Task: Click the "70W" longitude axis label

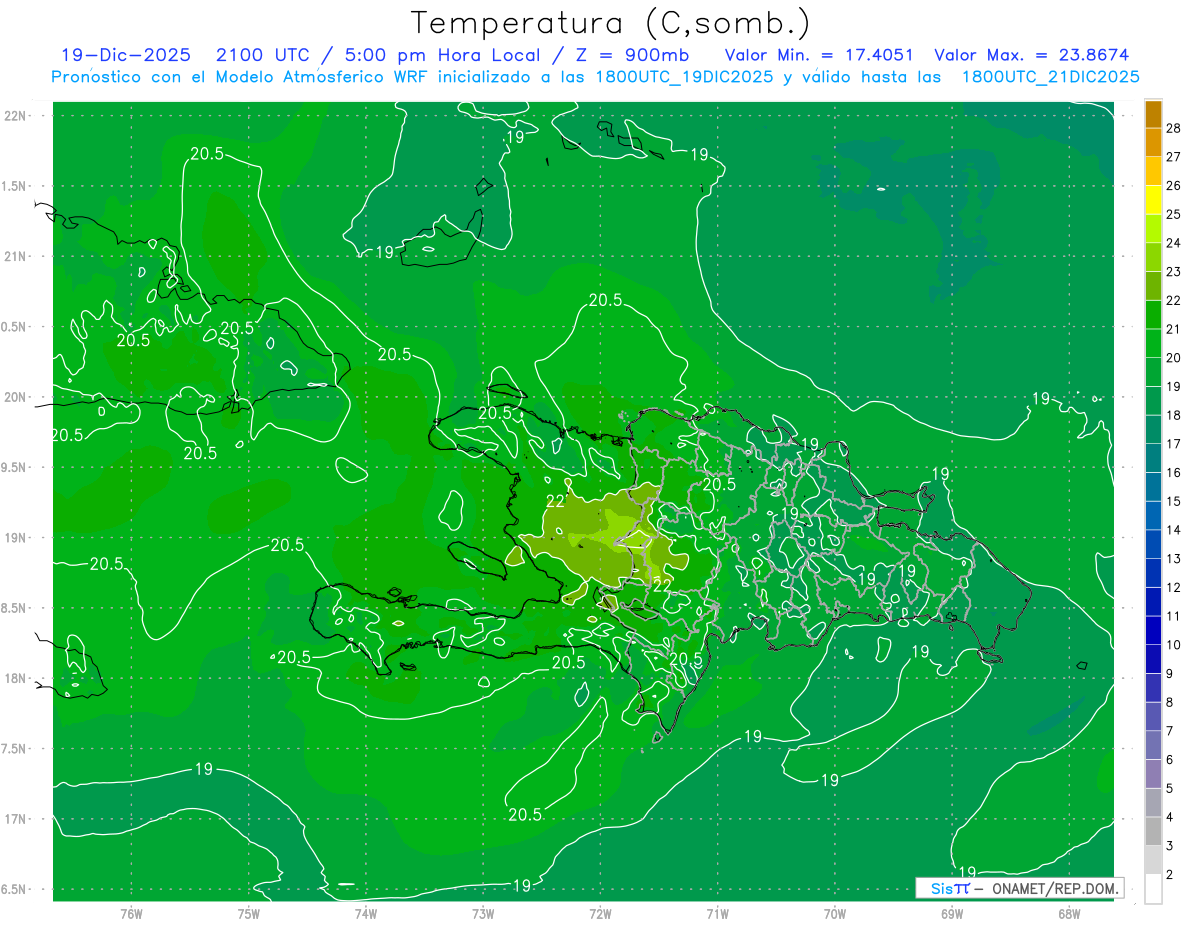Action: tap(835, 914)
